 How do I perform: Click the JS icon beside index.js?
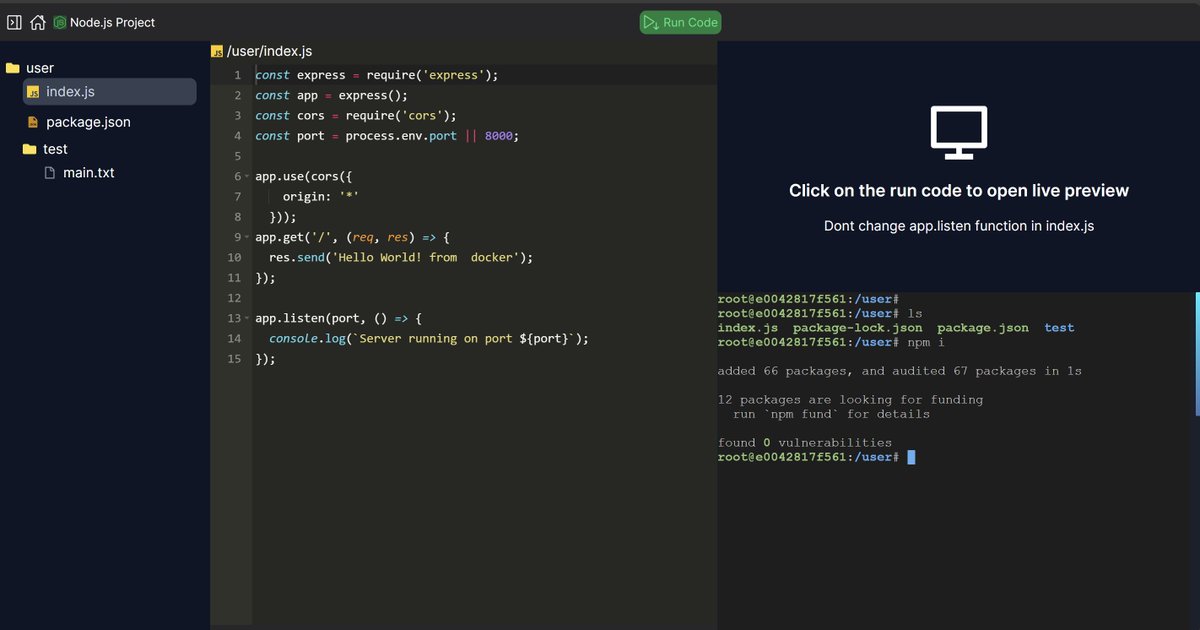(x=33, y=92)
